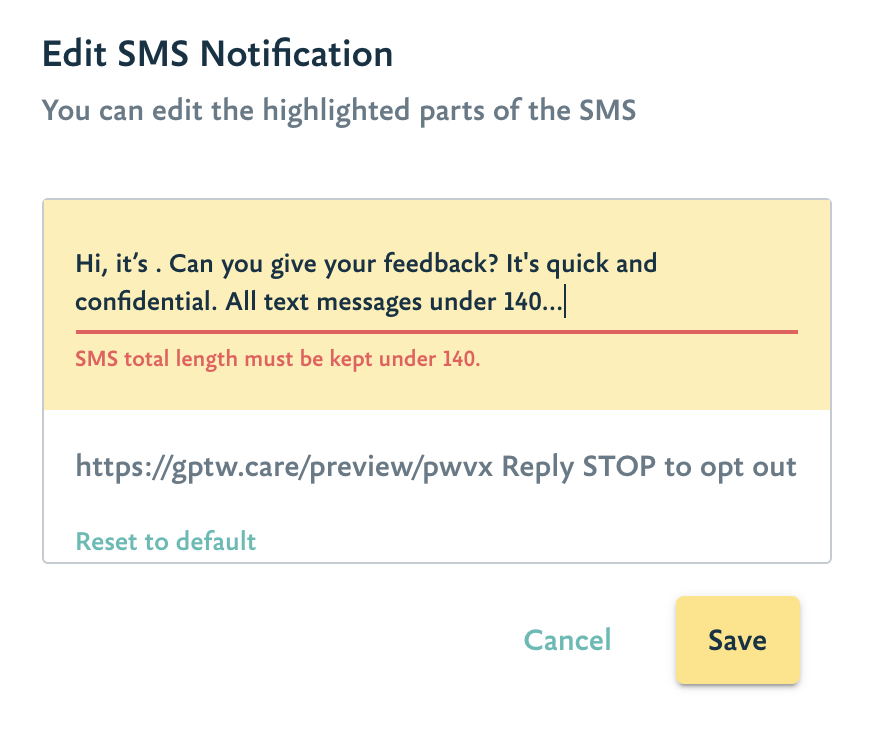Restore the default SMS via Reset to default
Viewport: 870px width, 742px height.
166,541
